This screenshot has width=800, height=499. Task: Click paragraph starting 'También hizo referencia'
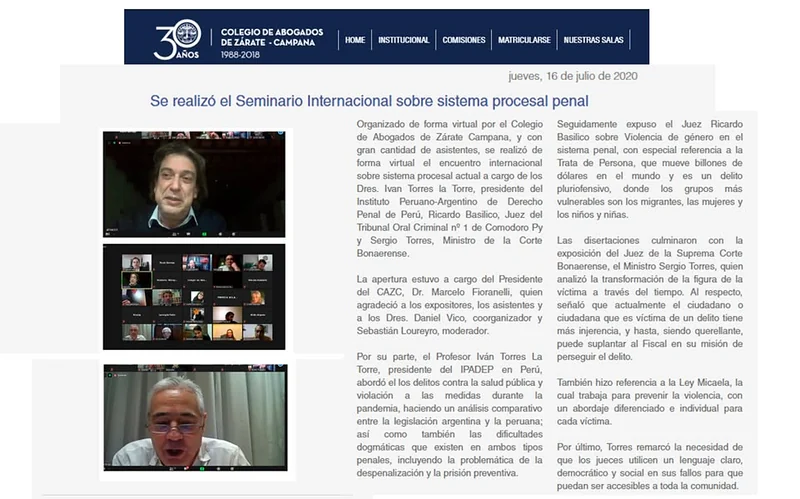(x=649, y=402)
